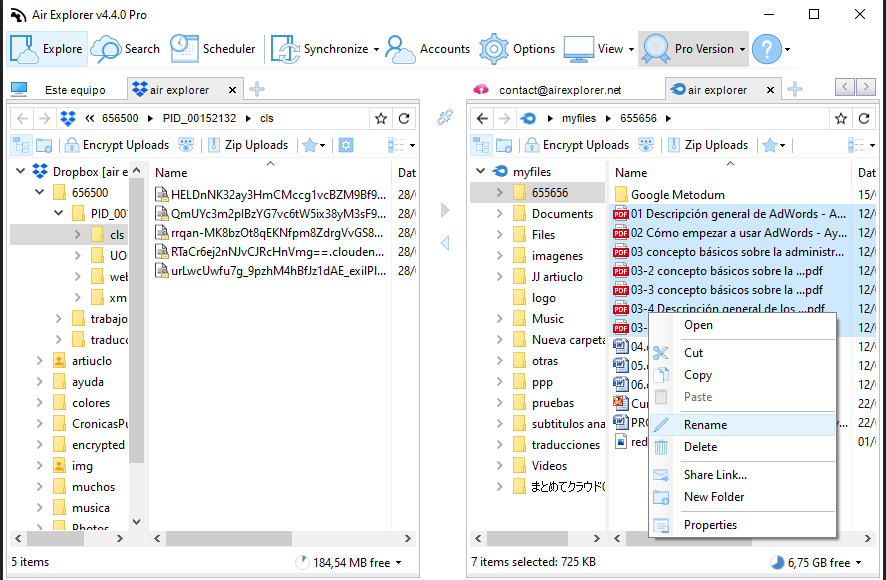Create a new folder from the Dropbox pane toolbar icon
This screenshot has height=580, width=886.
click(x=44, y=145)
